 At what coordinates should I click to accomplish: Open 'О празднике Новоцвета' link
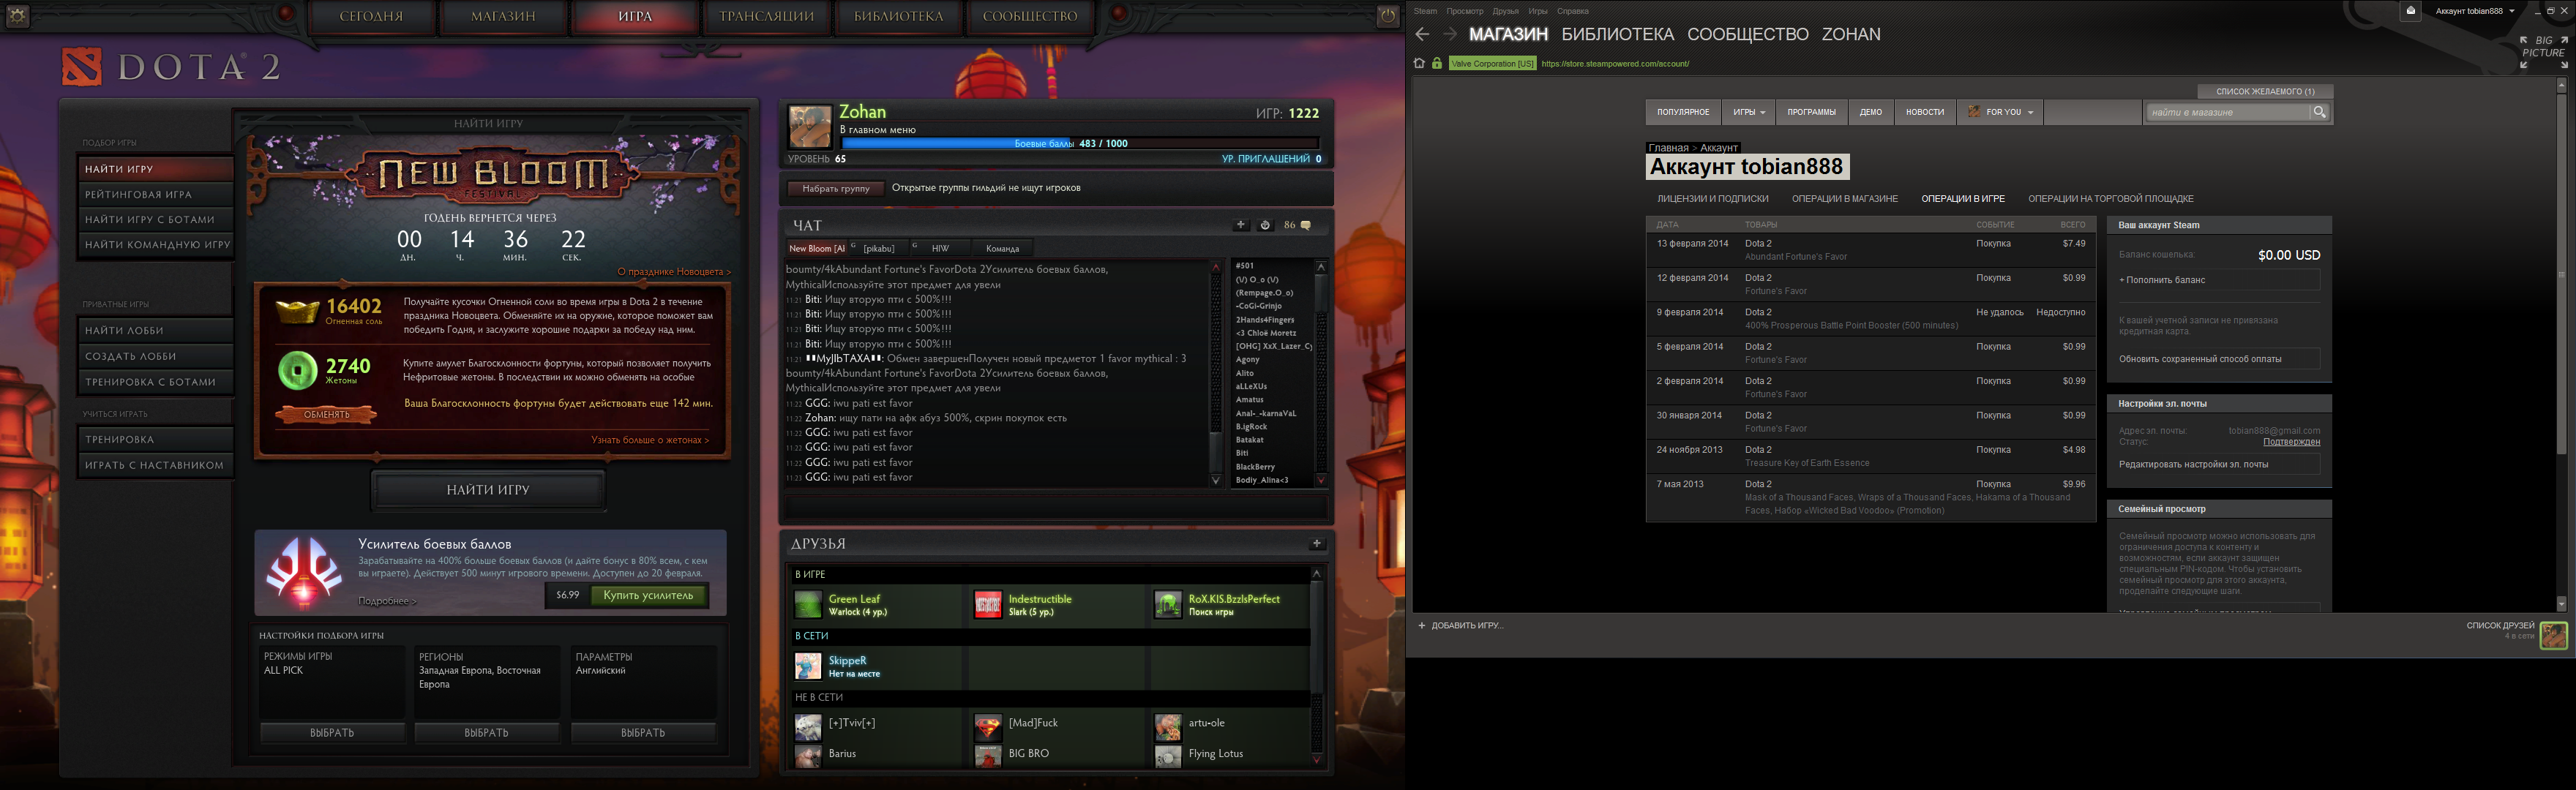[673, 272]
